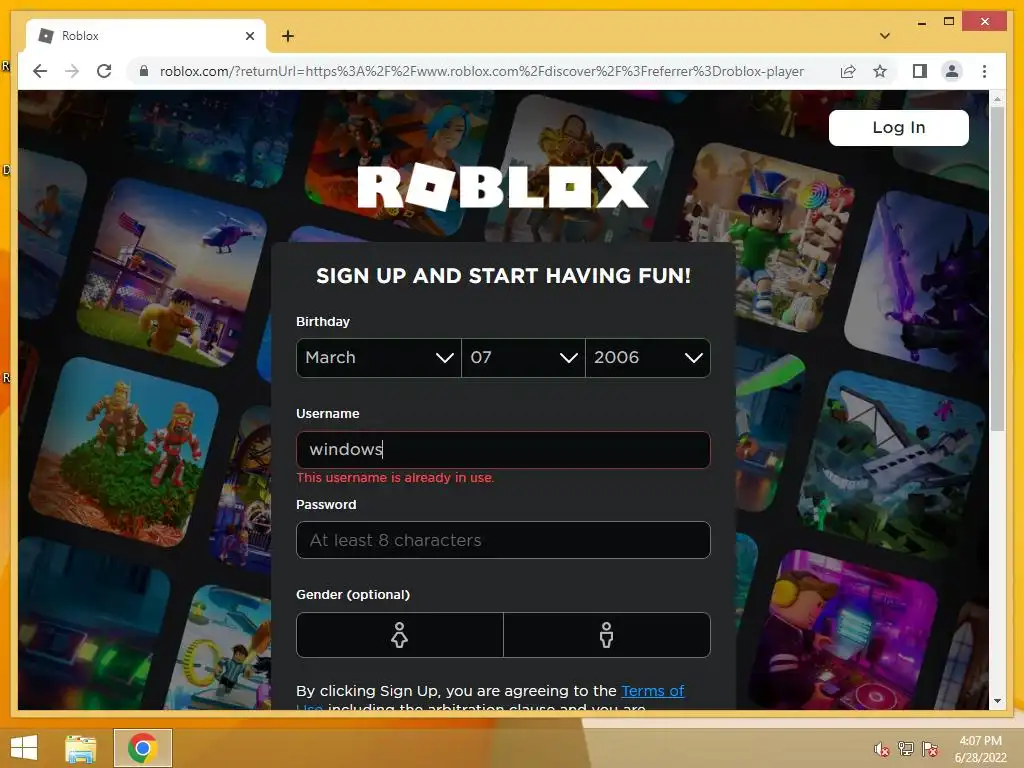Click the network tray icon
Viewport: 1024px width, 768px height.
click(906, 749)
